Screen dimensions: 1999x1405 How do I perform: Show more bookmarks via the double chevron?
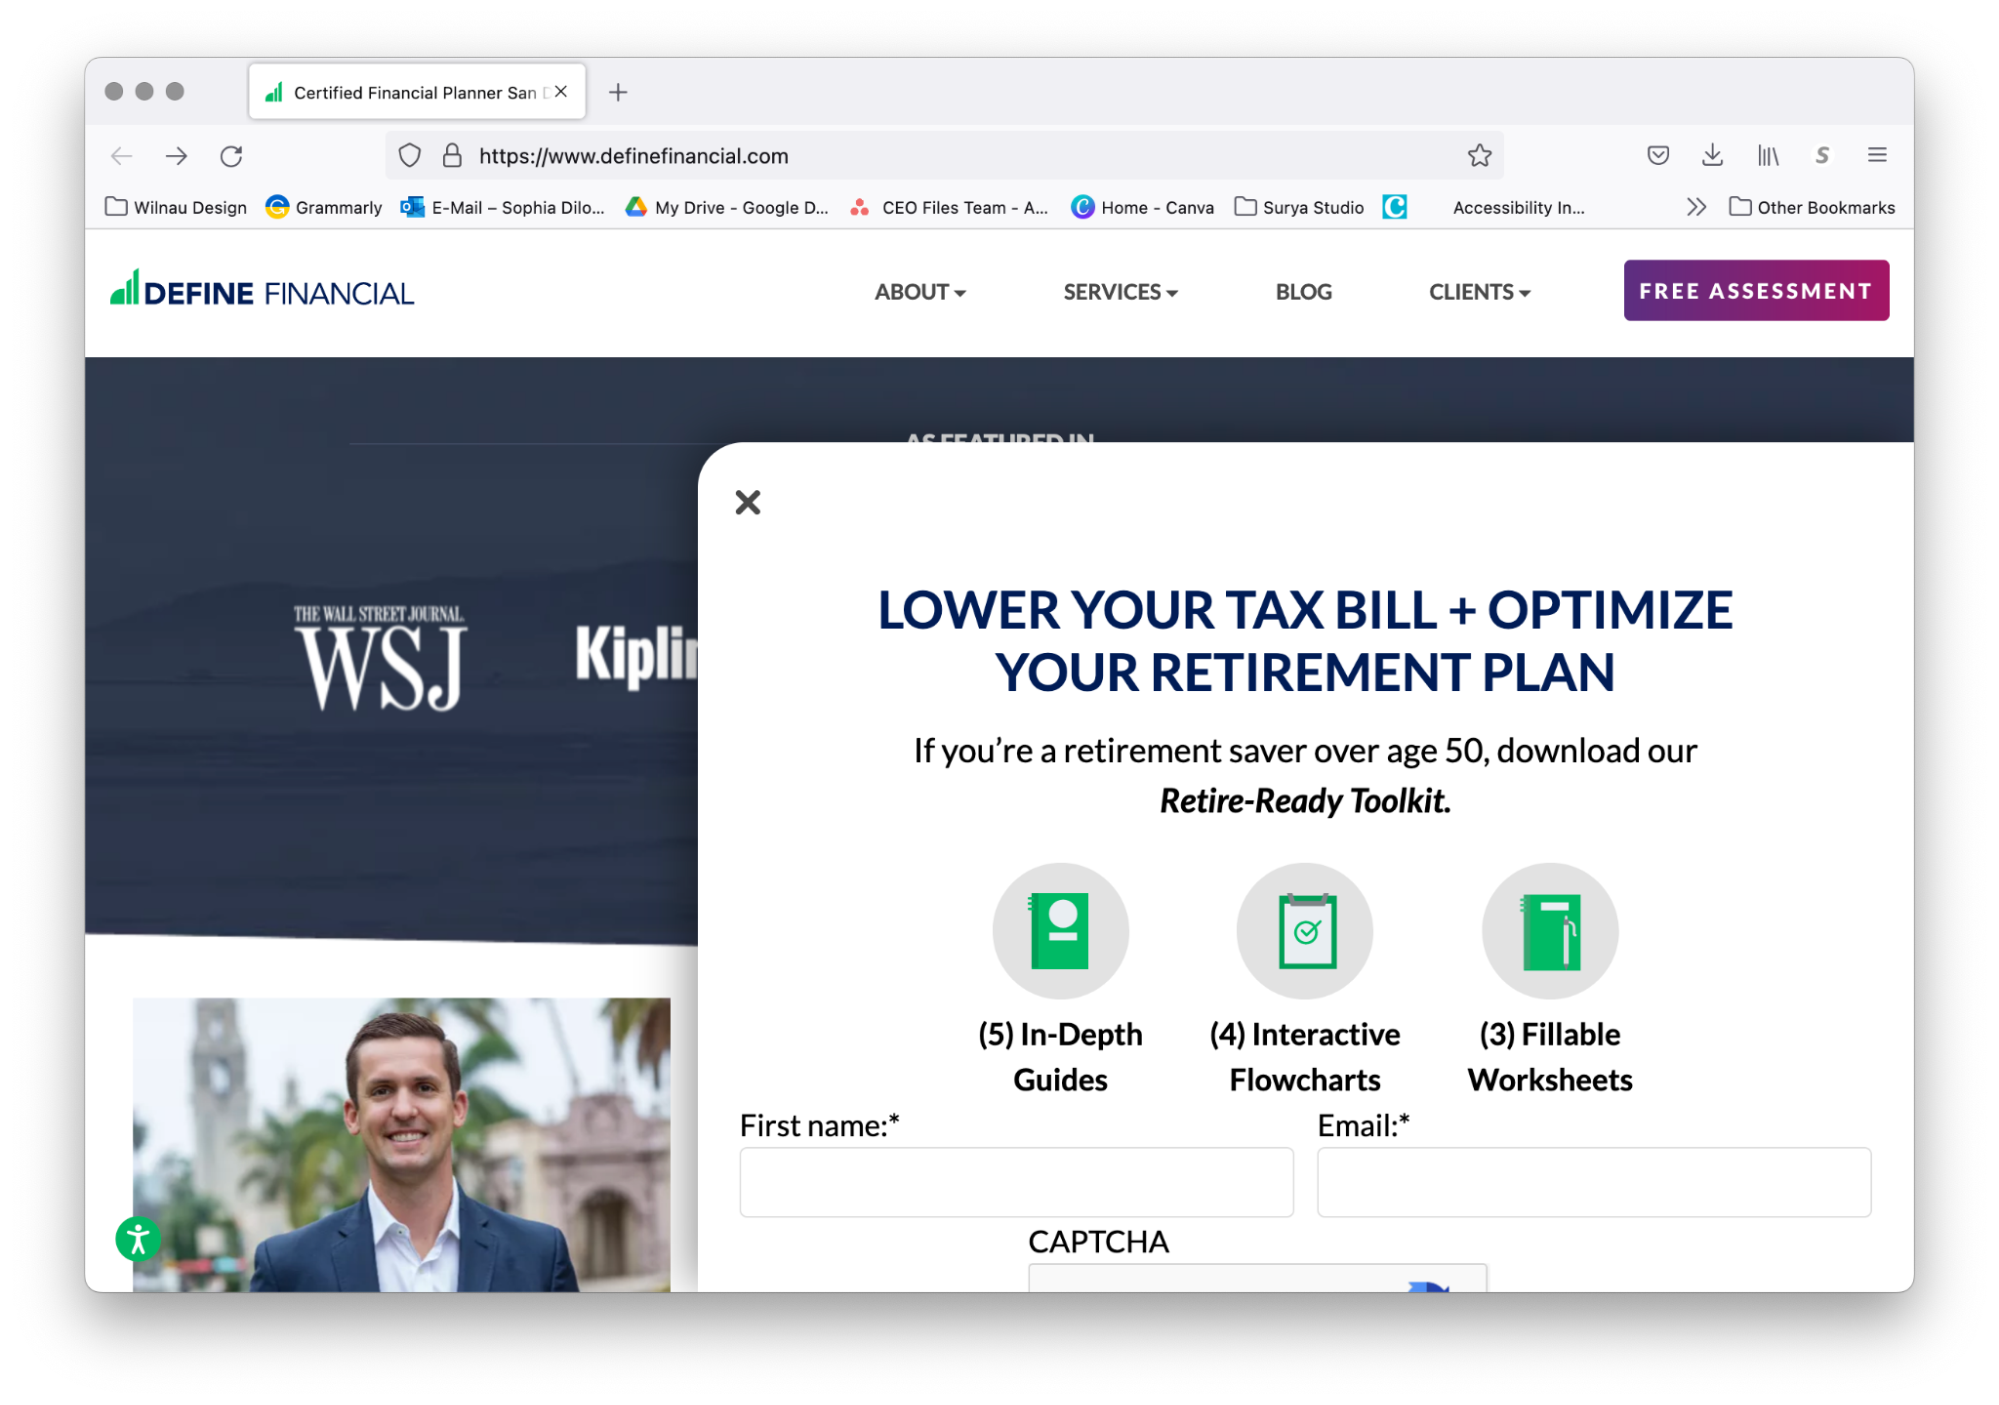click(x=1696, y=207)
